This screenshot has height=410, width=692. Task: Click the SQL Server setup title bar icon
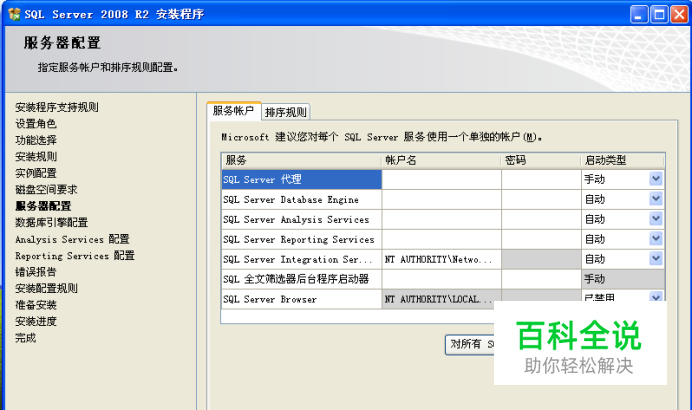(14, 14)
